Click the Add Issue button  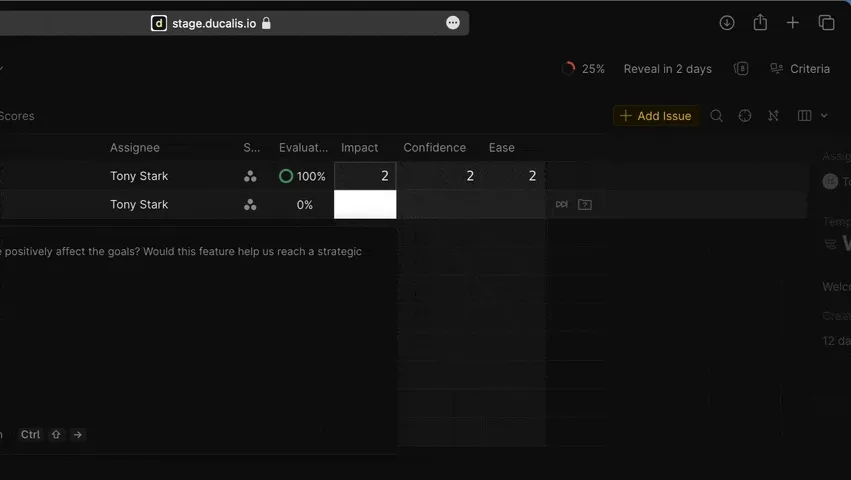point(656,116)
